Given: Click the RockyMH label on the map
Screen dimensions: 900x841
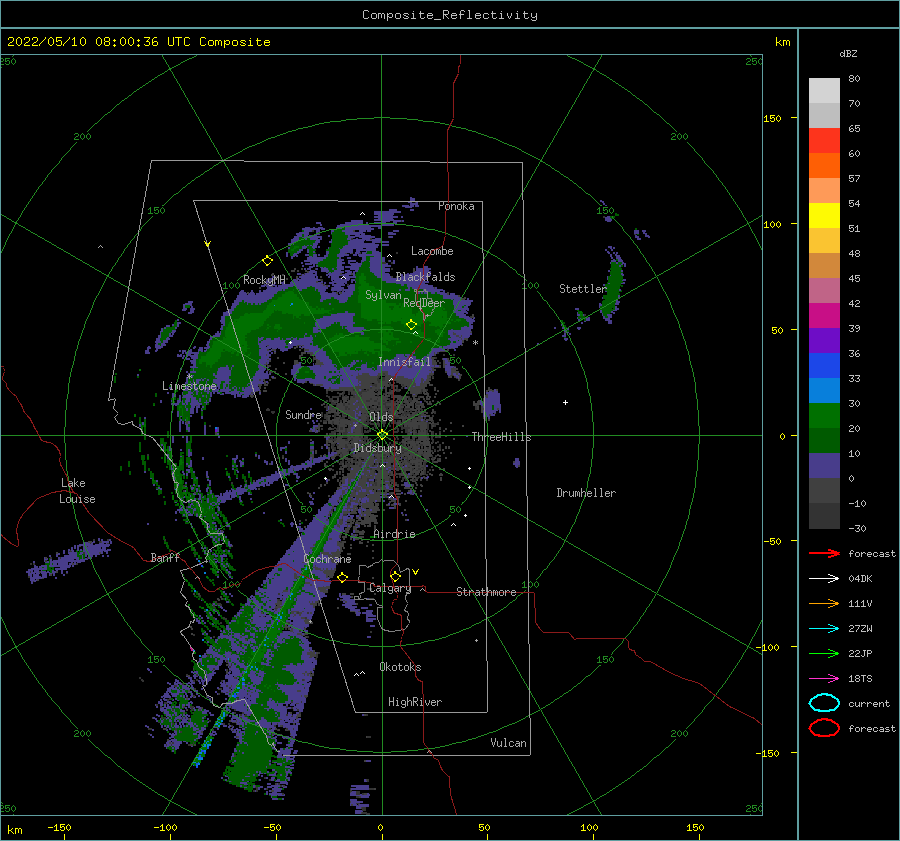Looking at the screenshot, I should click(x=264, y=280).
